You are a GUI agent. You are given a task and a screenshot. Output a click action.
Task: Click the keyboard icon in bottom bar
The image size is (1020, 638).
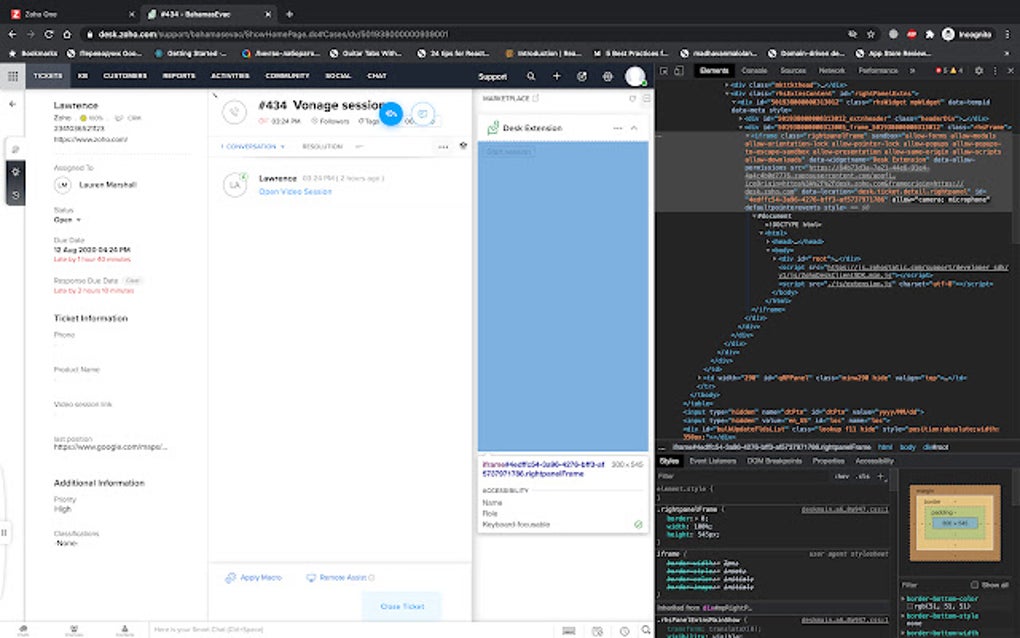tap(569, 631)
